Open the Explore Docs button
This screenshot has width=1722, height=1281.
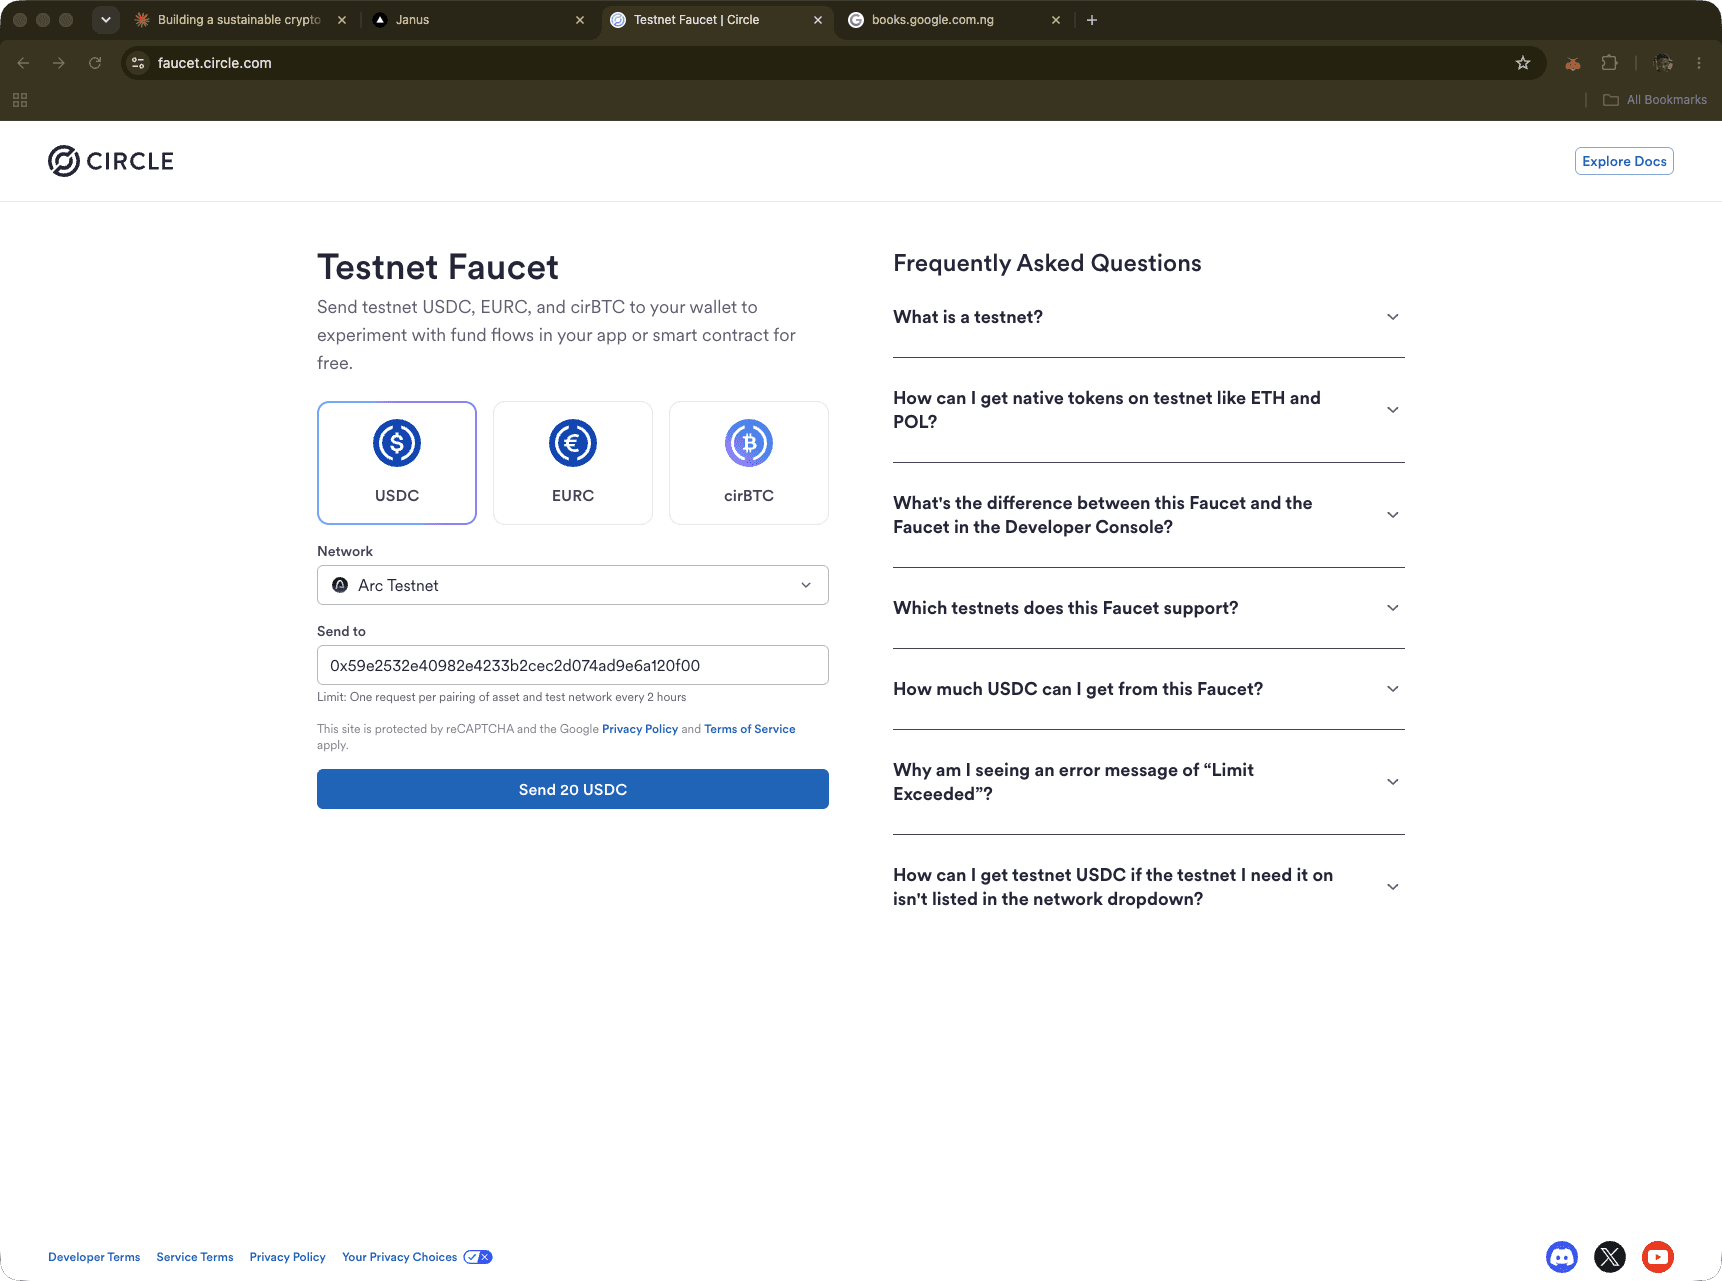[x=1624, y=161]
